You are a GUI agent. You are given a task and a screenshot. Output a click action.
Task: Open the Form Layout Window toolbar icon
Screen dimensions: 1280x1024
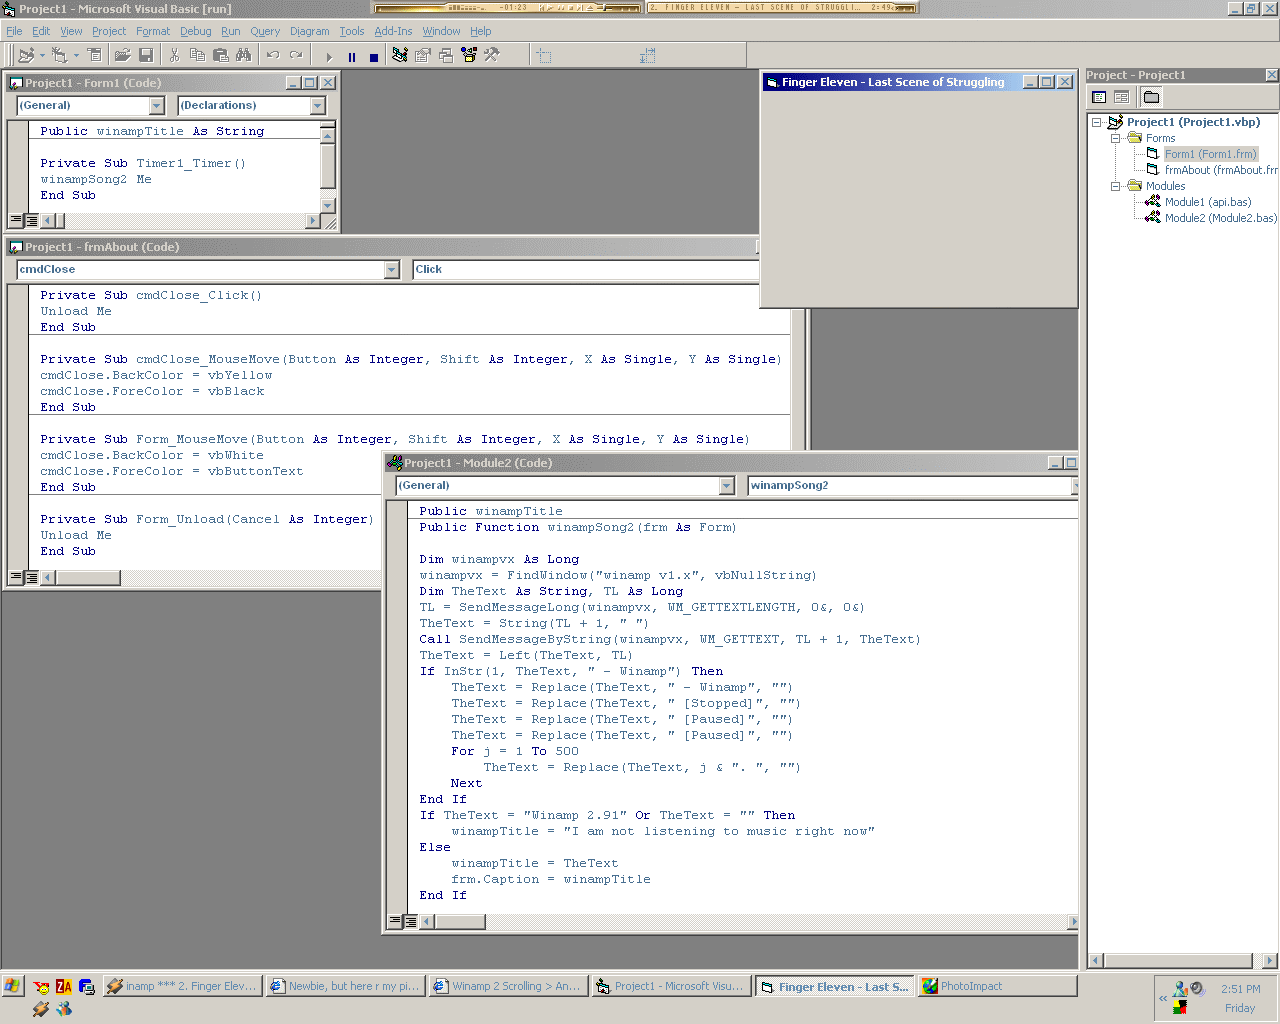pyautogui.click(x=446, y=56)
